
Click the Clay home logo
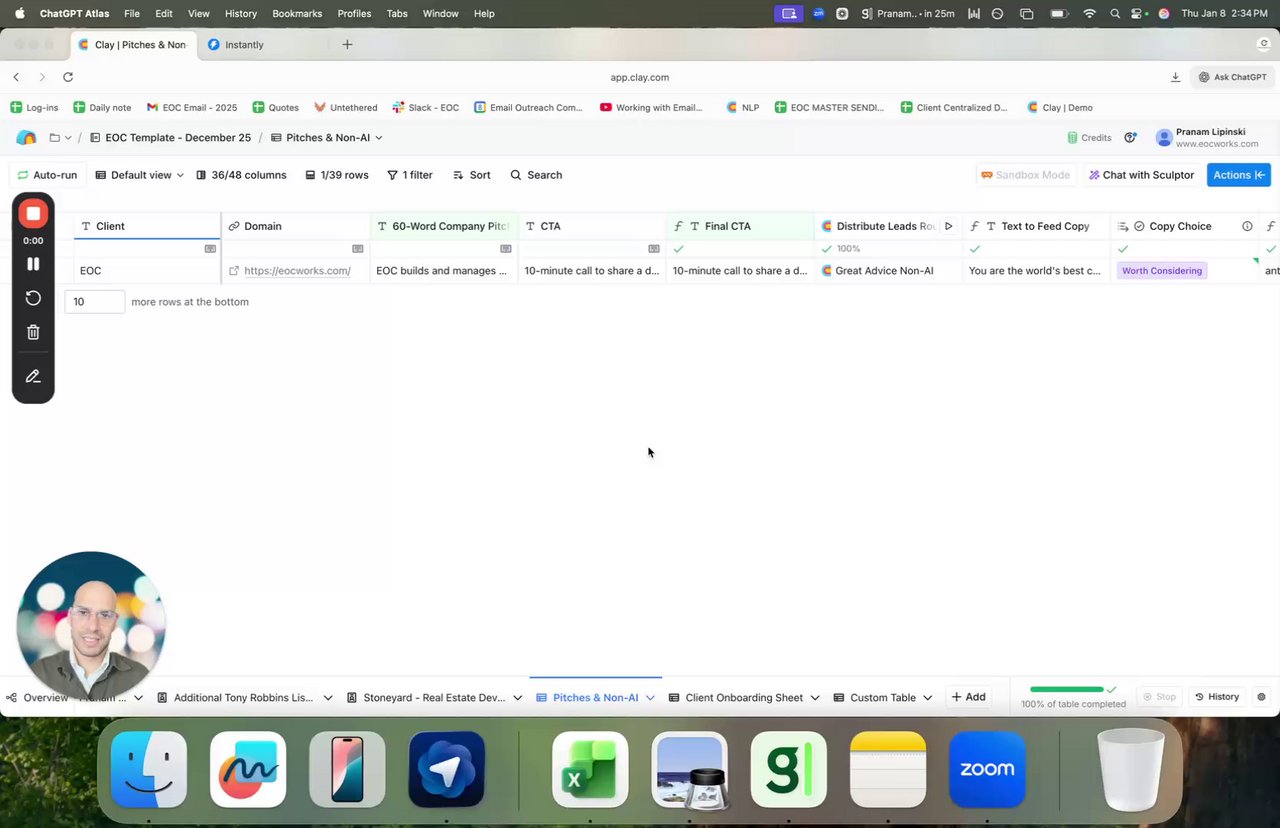point(26,138)
